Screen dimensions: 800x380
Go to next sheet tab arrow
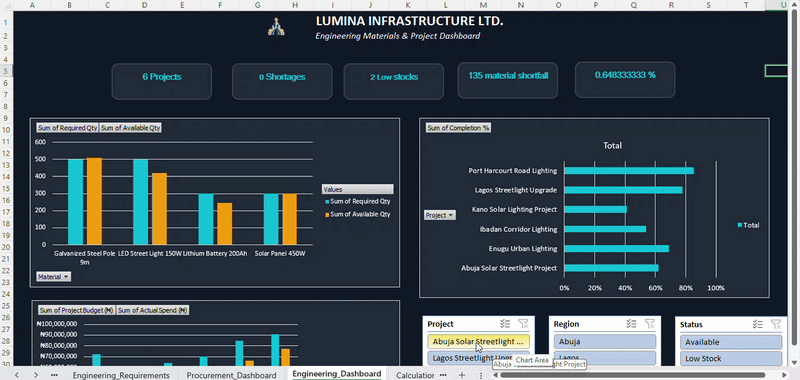[x=36, y=375]
